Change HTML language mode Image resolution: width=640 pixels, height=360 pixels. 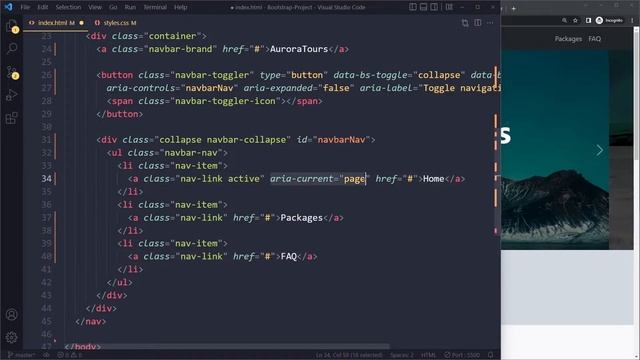pos(428,355)
